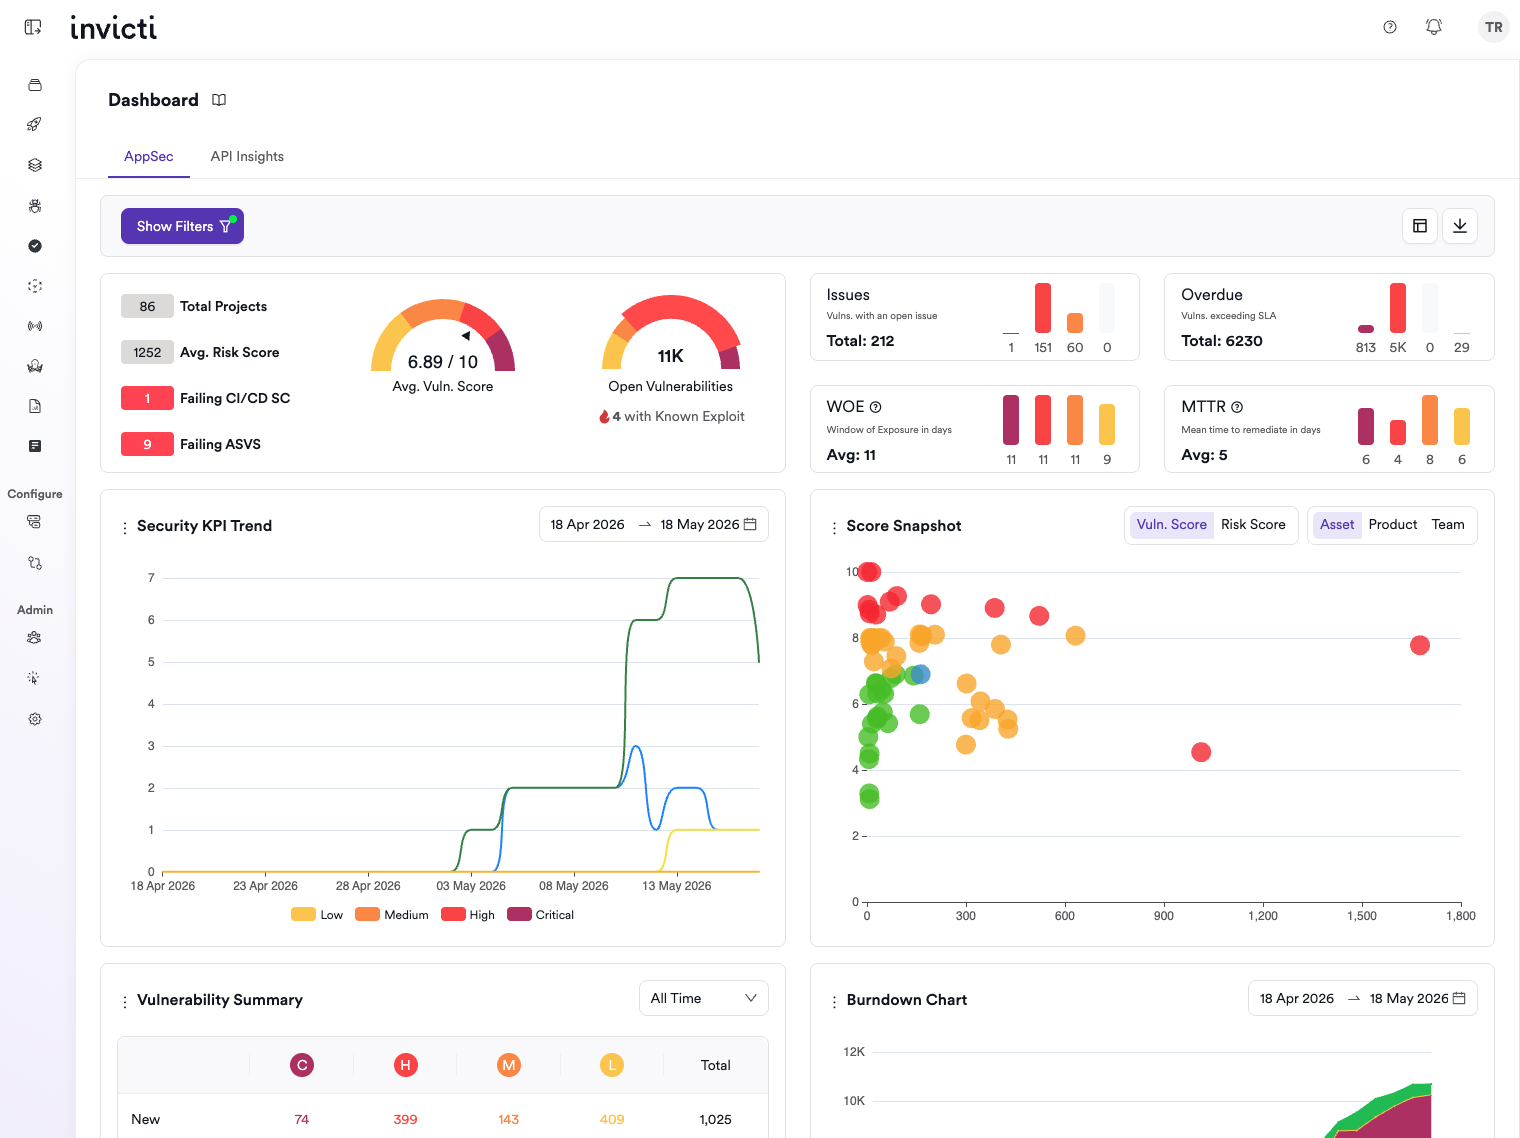Click the Issues bar labeled 151
Image resolution: width=1520 pixels, height=1138 pixels.
click(1043, 308)
